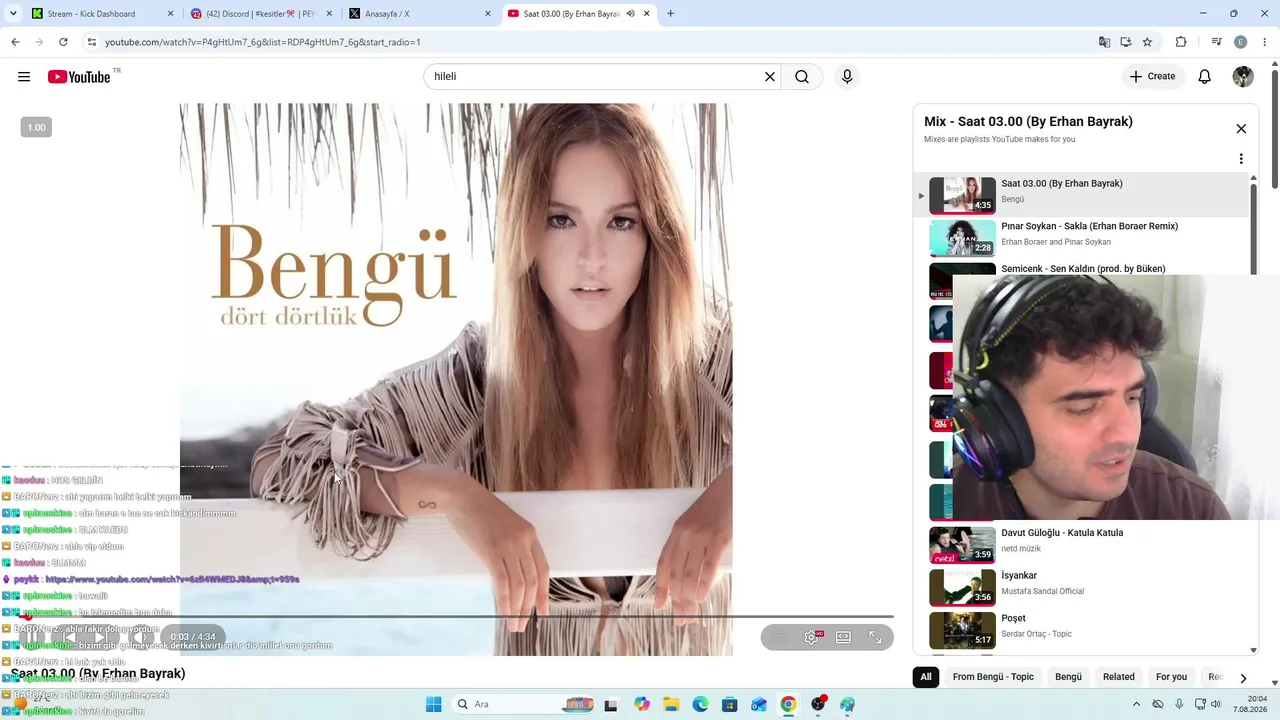The height and width of the screenshot is (720, 1280).
Task: Open Chrome three-dot menu
Action: (1265, 42)
